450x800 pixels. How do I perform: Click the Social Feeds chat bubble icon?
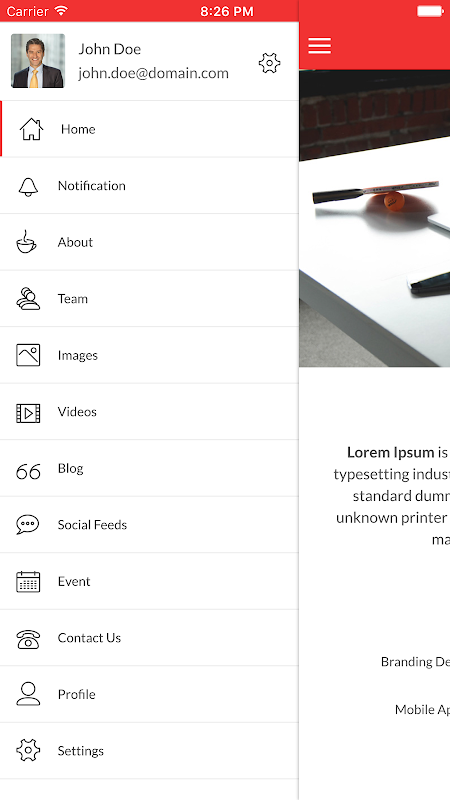tap(28, 524)
